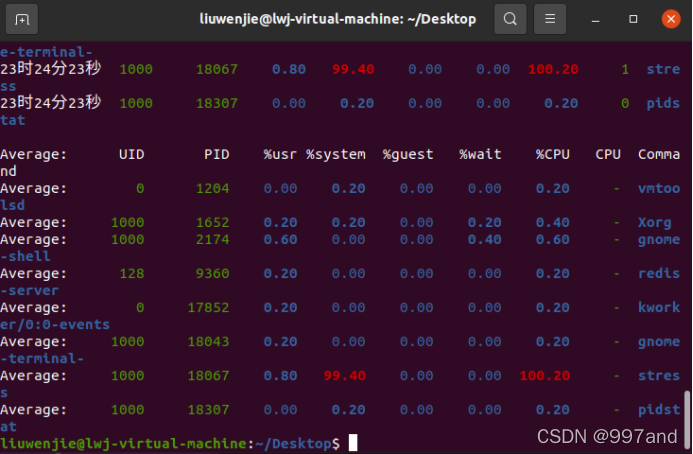This screenshot has height=454, width=693.
Task: Click PID 18307 in timestamped row
Action: pyautogui.click(x=217, y=103)
